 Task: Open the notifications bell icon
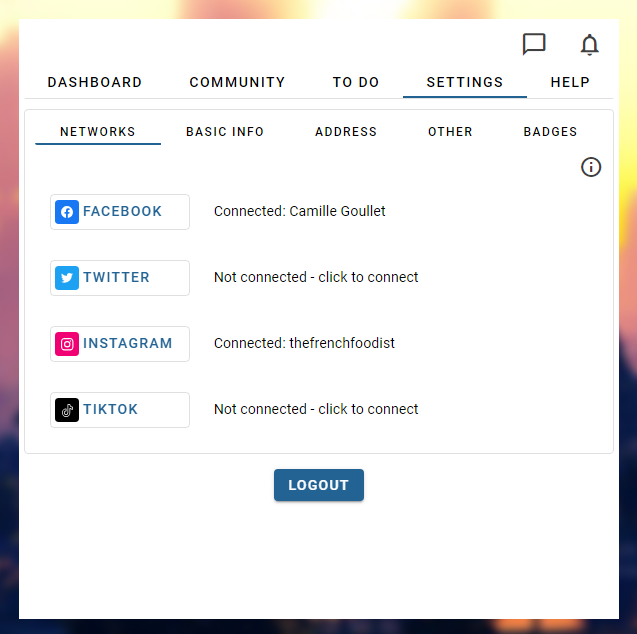[589, 45]
